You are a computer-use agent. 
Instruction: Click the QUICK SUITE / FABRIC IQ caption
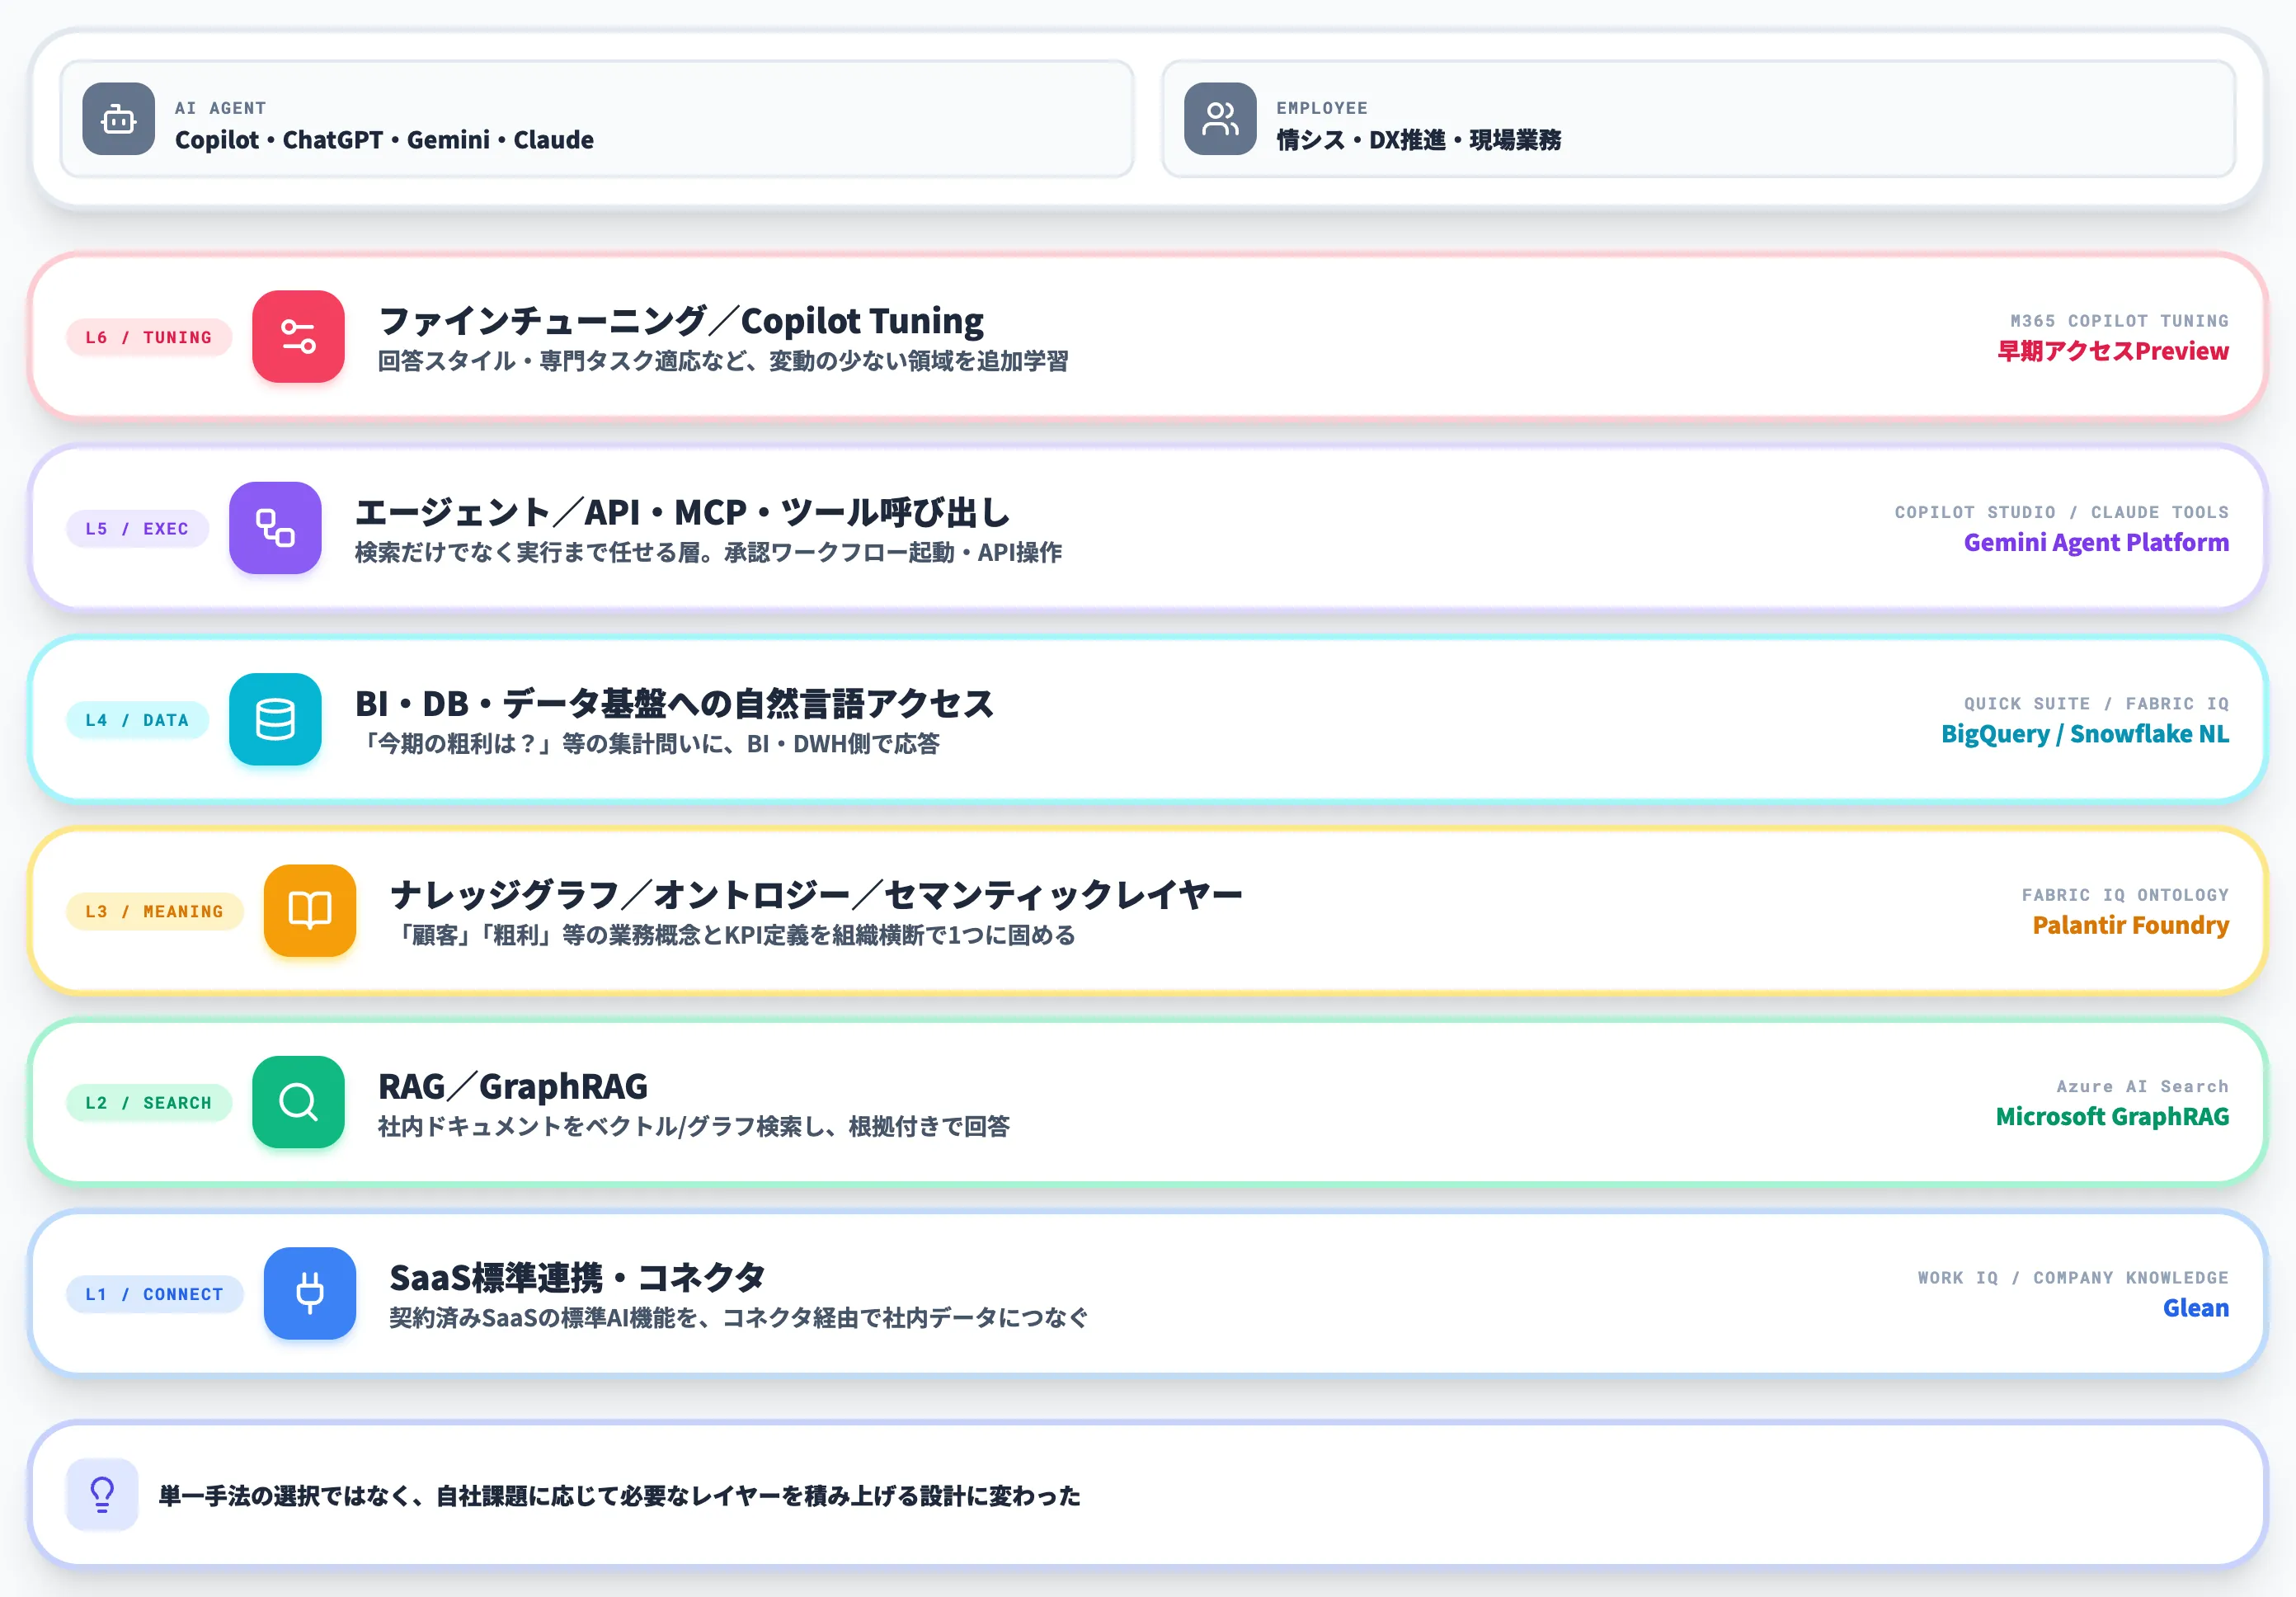2096,704
